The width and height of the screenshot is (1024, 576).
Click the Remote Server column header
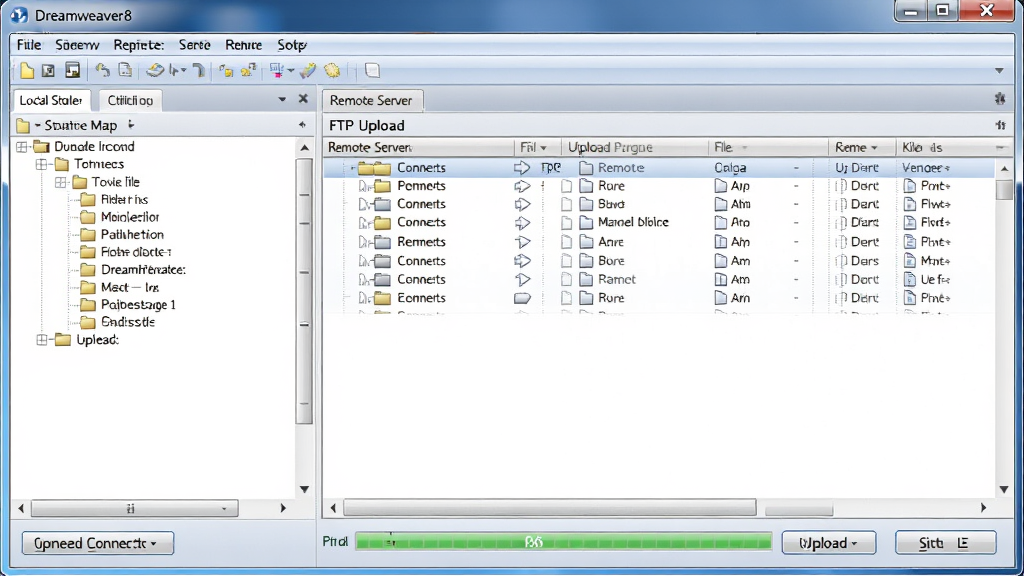tap(418, 148)
